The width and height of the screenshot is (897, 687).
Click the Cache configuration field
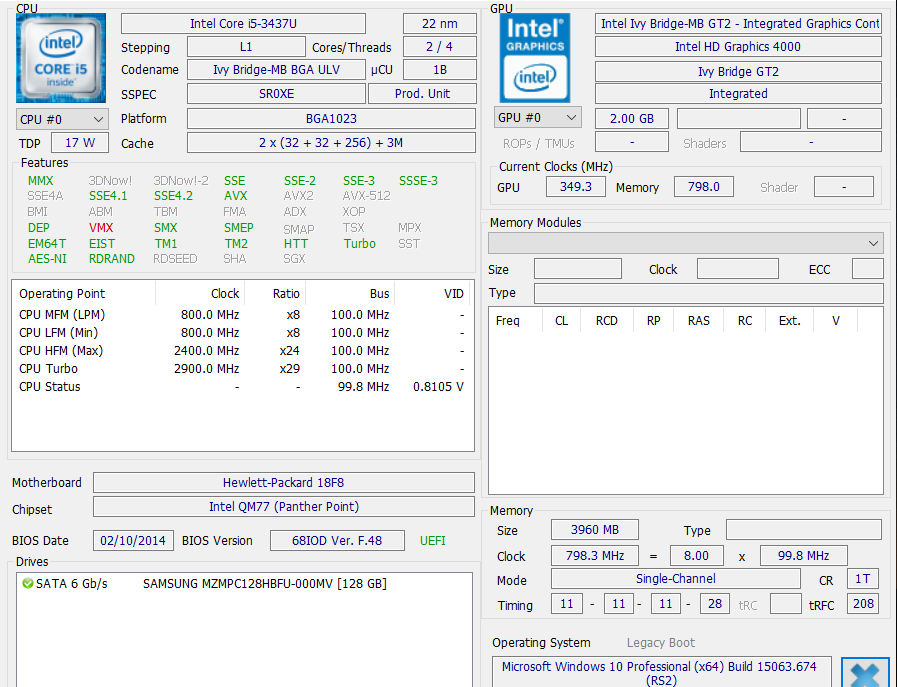tap(331, 143)
